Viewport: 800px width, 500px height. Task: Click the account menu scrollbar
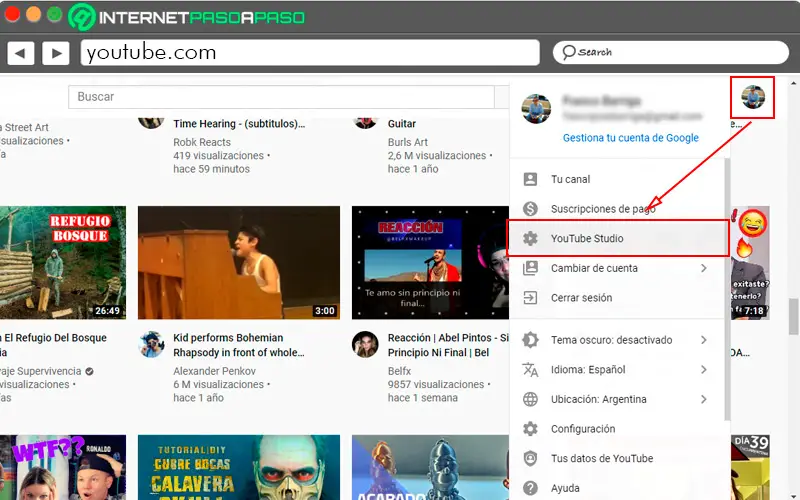coord(727,289)
